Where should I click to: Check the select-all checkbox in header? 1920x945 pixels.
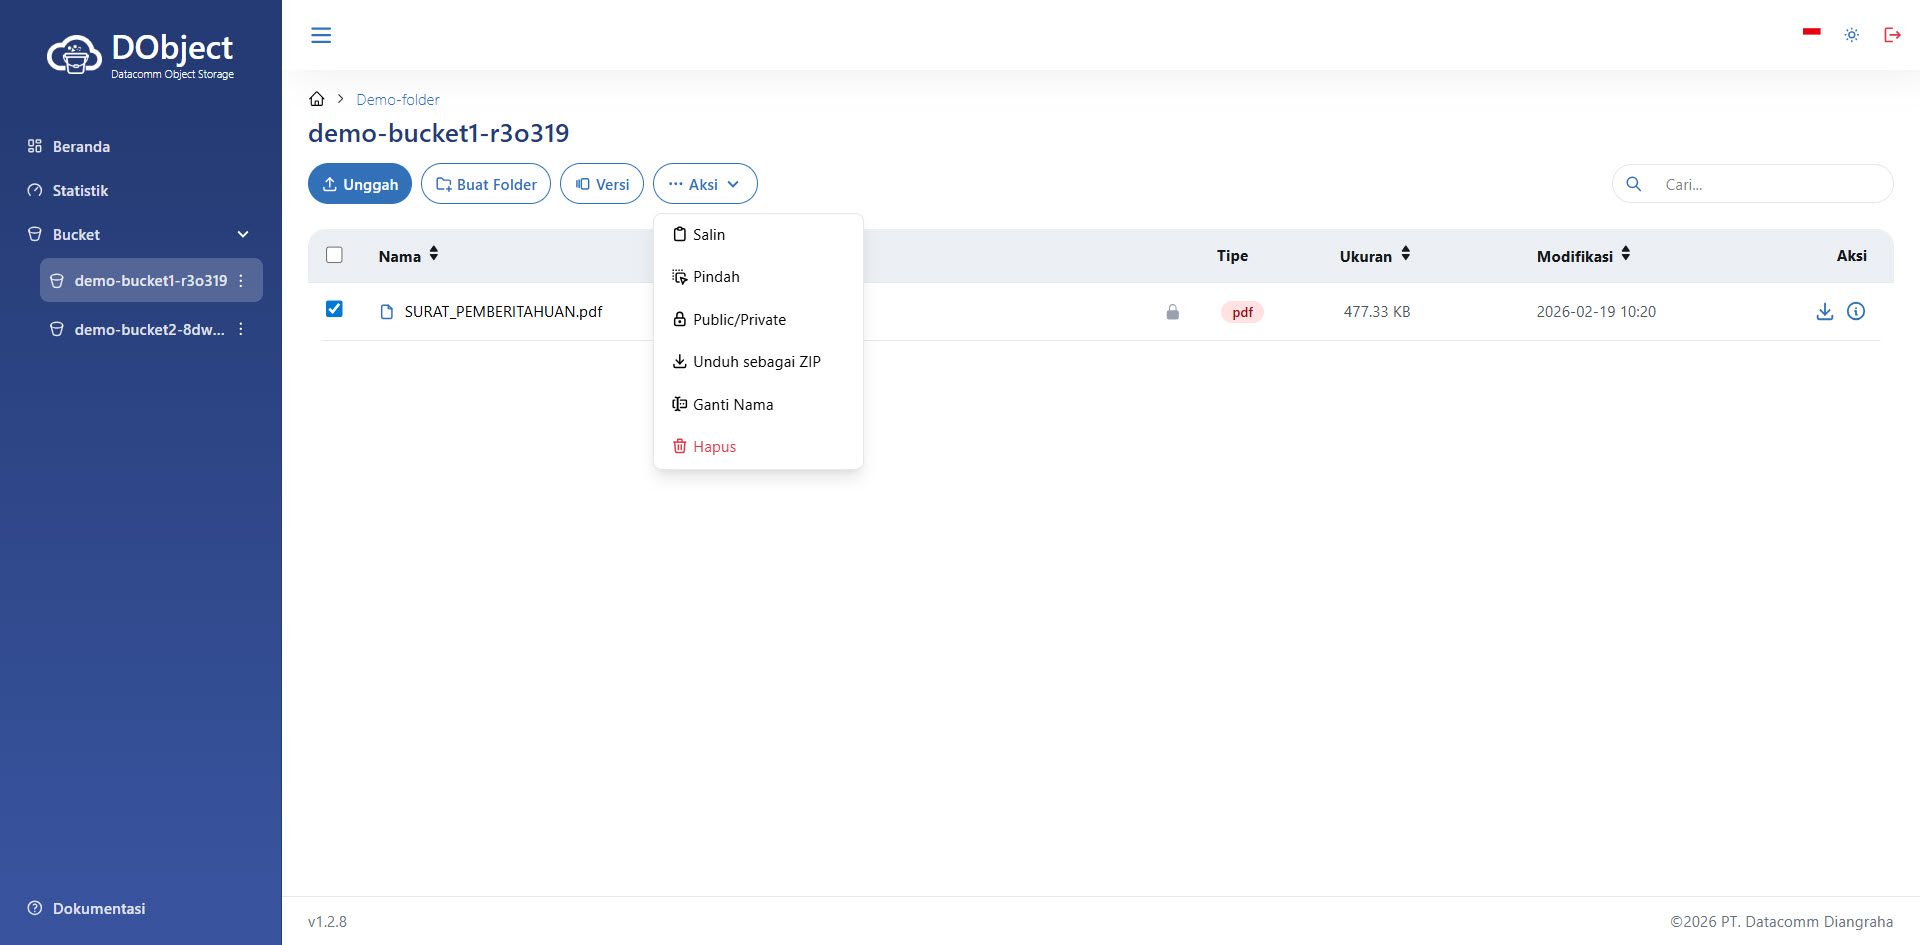334,255
